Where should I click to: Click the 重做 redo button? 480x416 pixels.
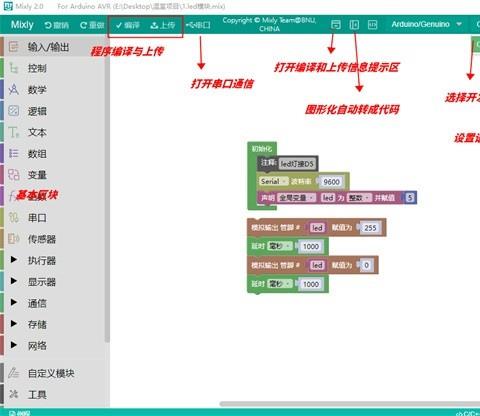pyautogui.click(x=92, y=25)
